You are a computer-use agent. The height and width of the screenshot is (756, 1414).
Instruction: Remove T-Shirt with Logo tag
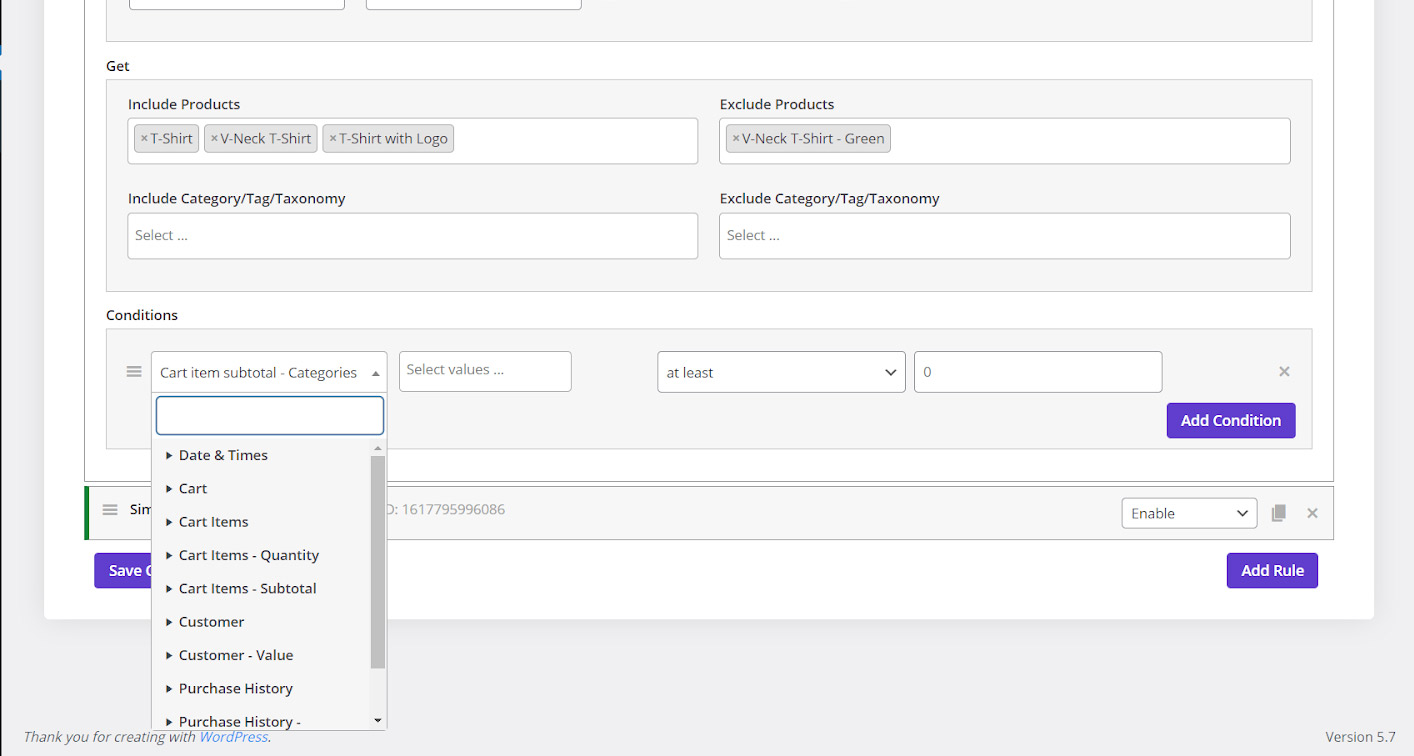[x=333, y=139]
